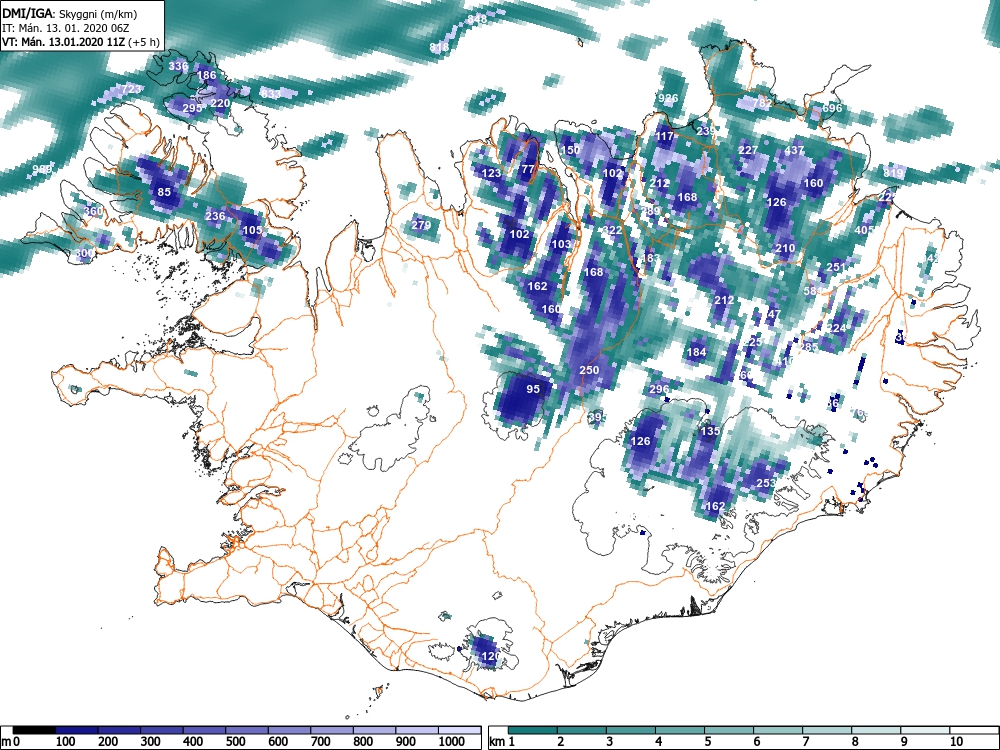Click the visibility value '848'

click(x=476, y=20)
